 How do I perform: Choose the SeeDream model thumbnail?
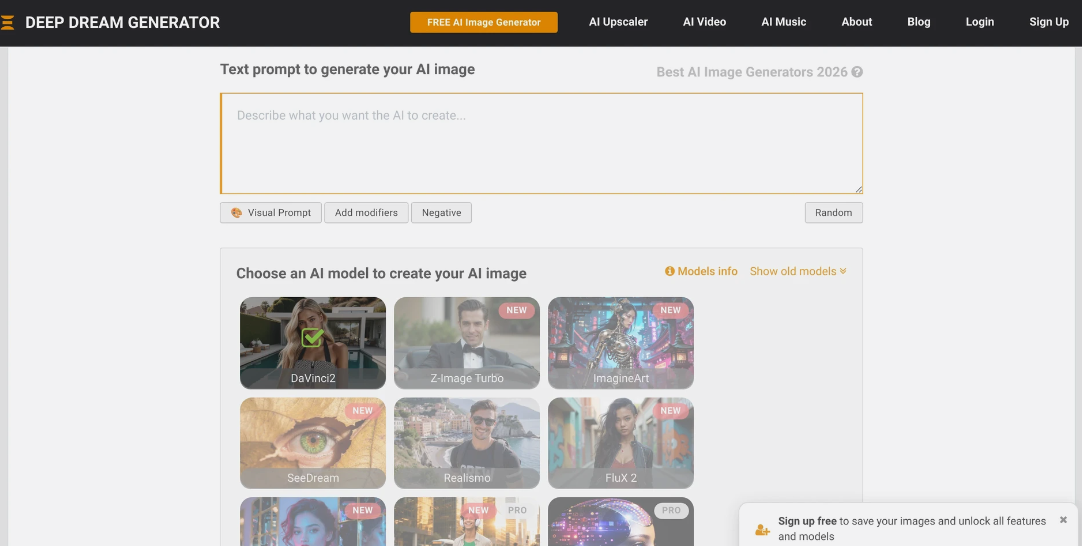click(x=313, y=443)
